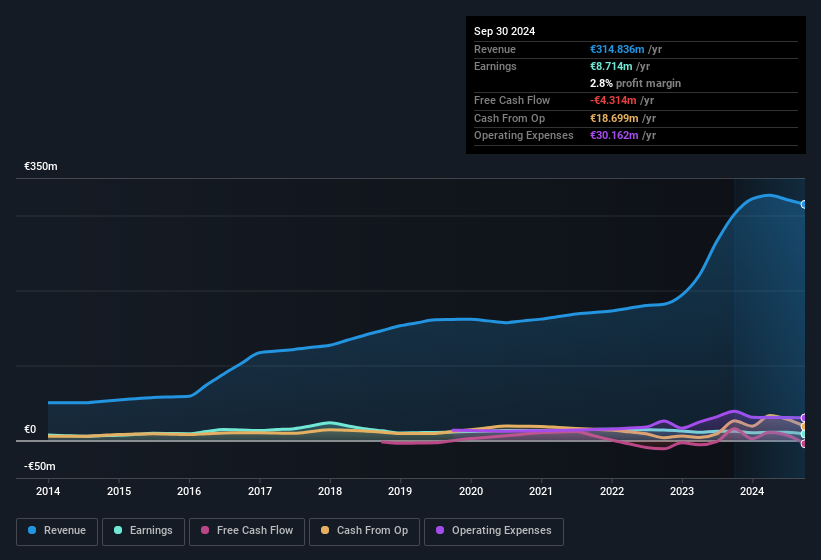Toggle the Operating Expenses legend button
This screenshot has width=821, height=560.
tap(494, 531)
